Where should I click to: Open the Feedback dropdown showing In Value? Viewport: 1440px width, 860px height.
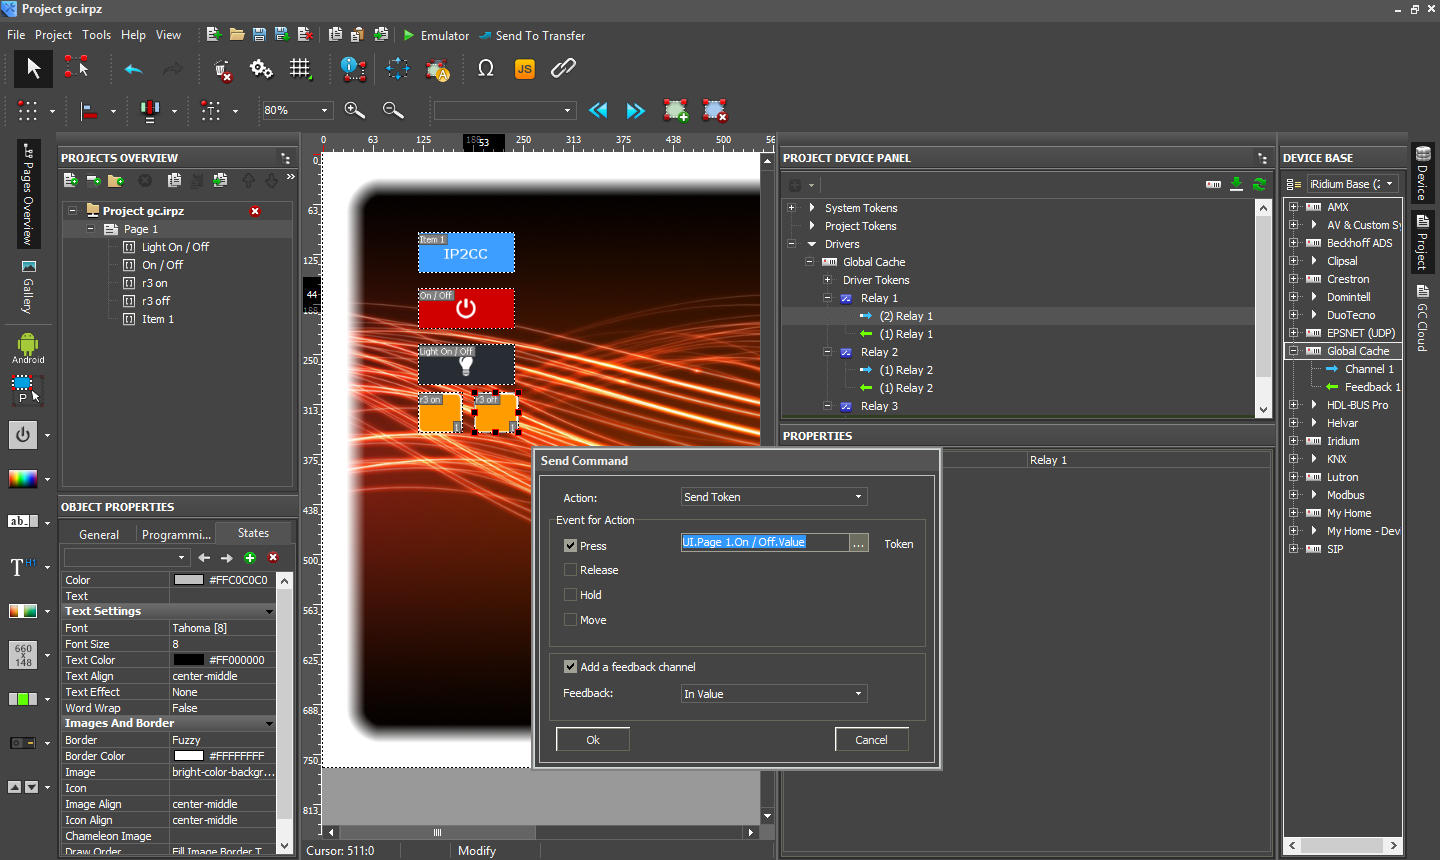point(773,694)
